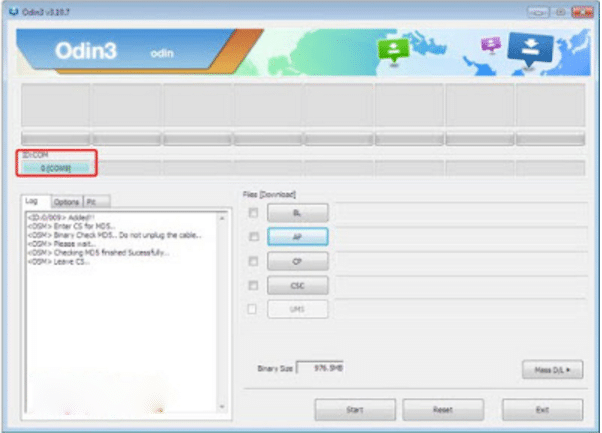Click the 'Files [Download]' group label
The width and height of the screenshot is (602, 433).
[269, 194]
